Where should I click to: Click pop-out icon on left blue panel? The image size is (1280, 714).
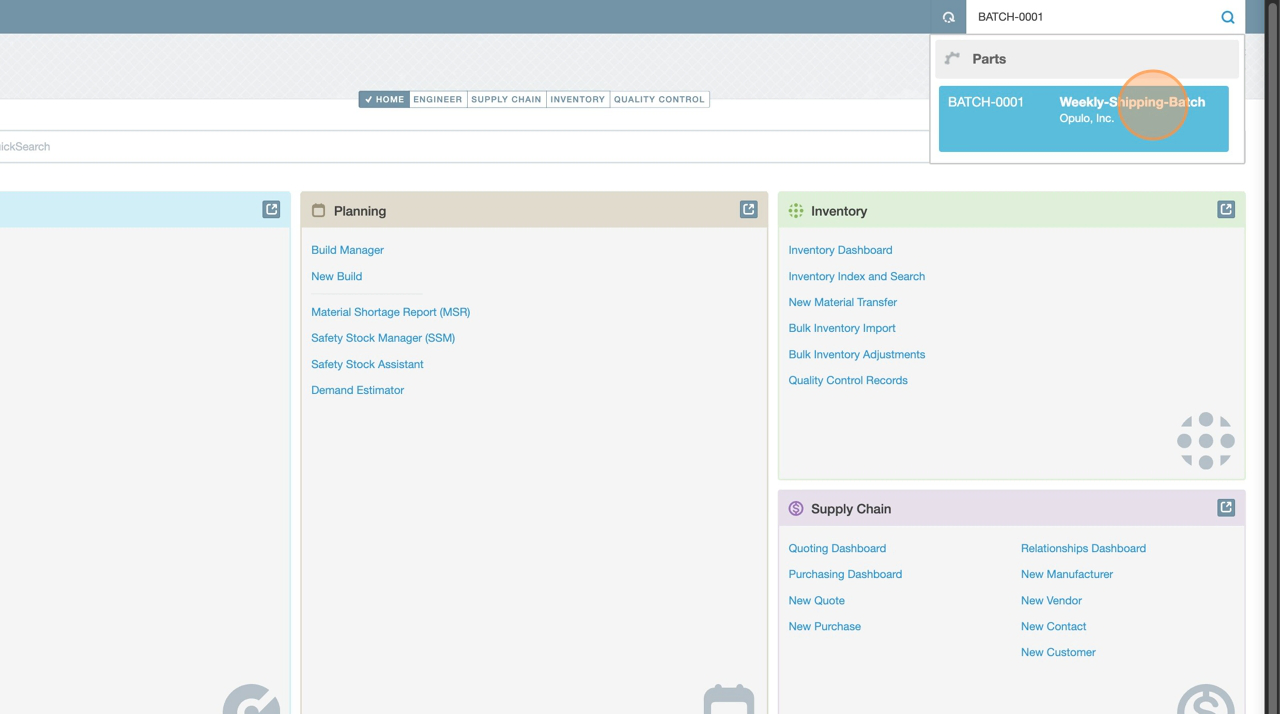pyautogui.click(x=271, y=209)
